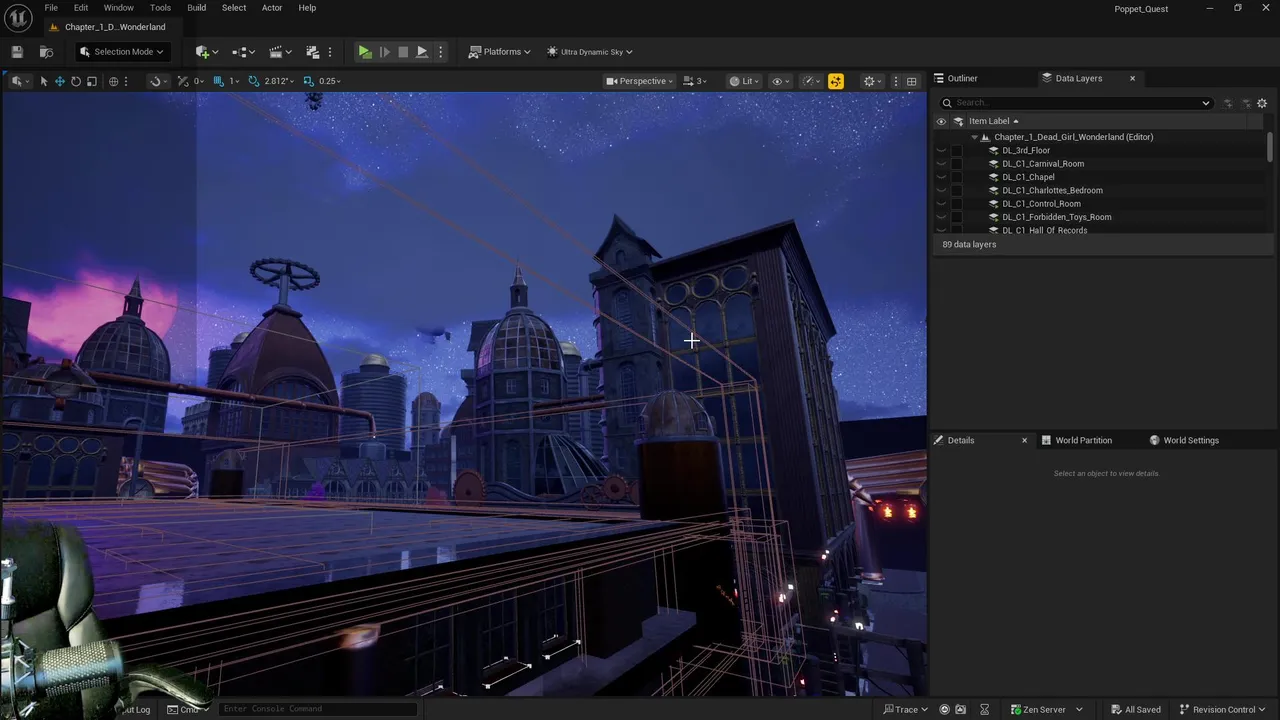Open the Cinematics clapperboard dropdown
The width and height of the screenshot is (1280, 720).
280,52
